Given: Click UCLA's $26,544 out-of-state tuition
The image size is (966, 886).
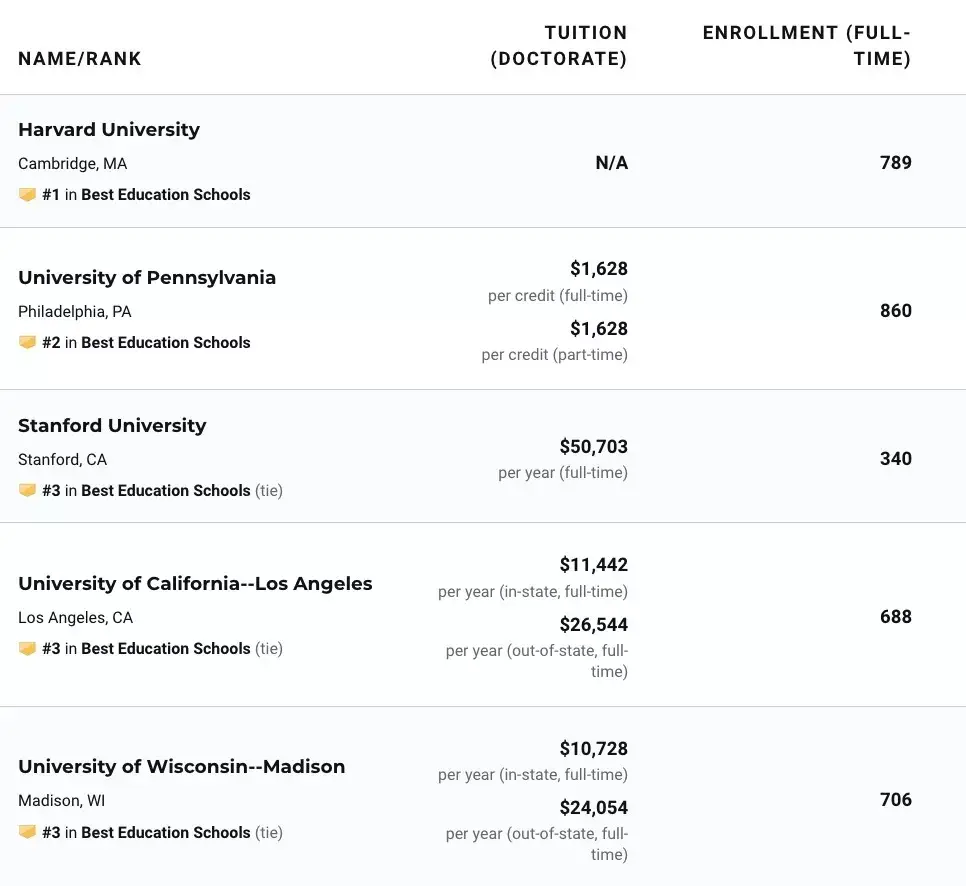Looking at the screenshot, I should pyautogui.click(x=594, y=625).
